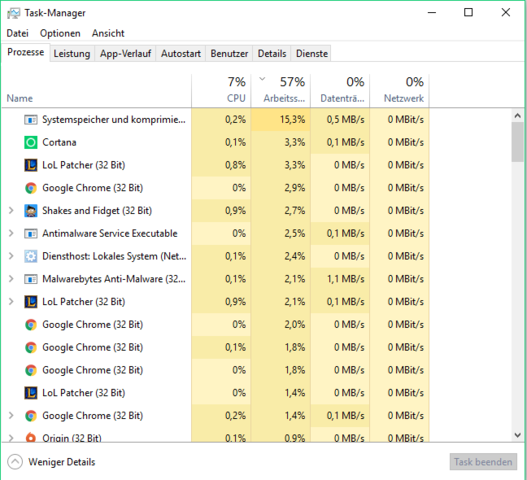
Task: Click Weniger Details to collapse view
Action: click(x=62, y=462)
